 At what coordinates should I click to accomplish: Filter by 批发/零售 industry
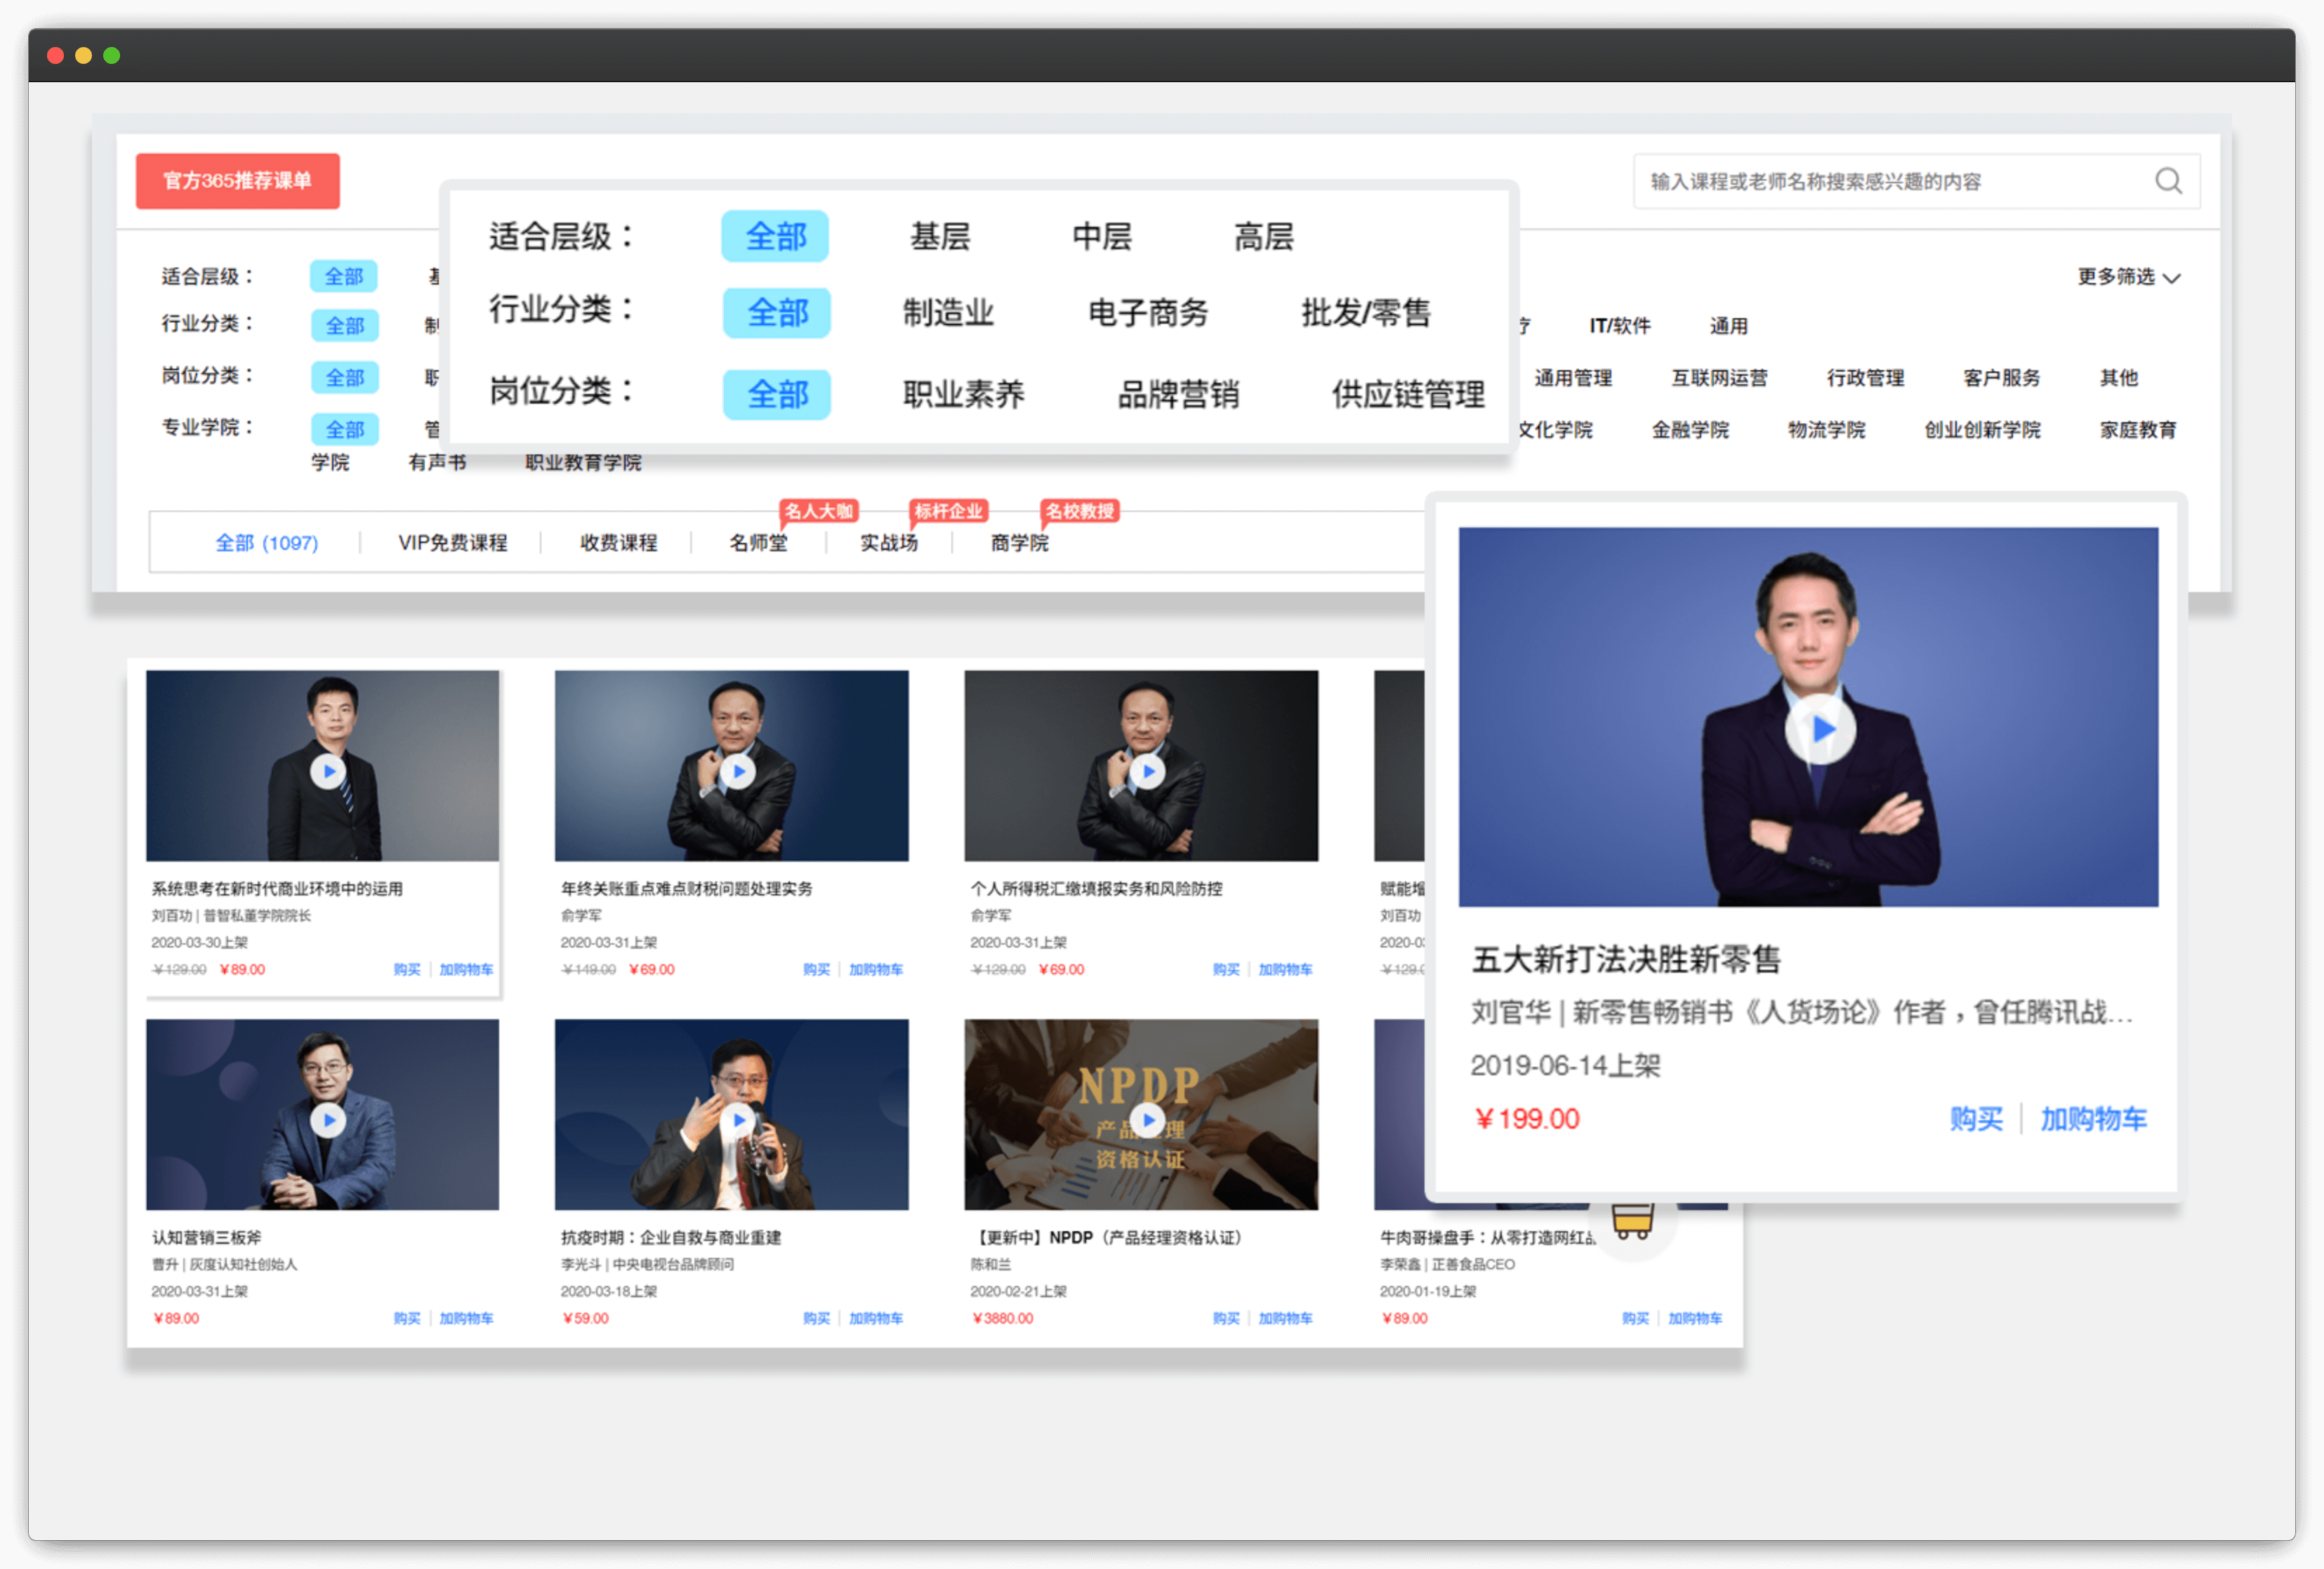[1366, 313]
